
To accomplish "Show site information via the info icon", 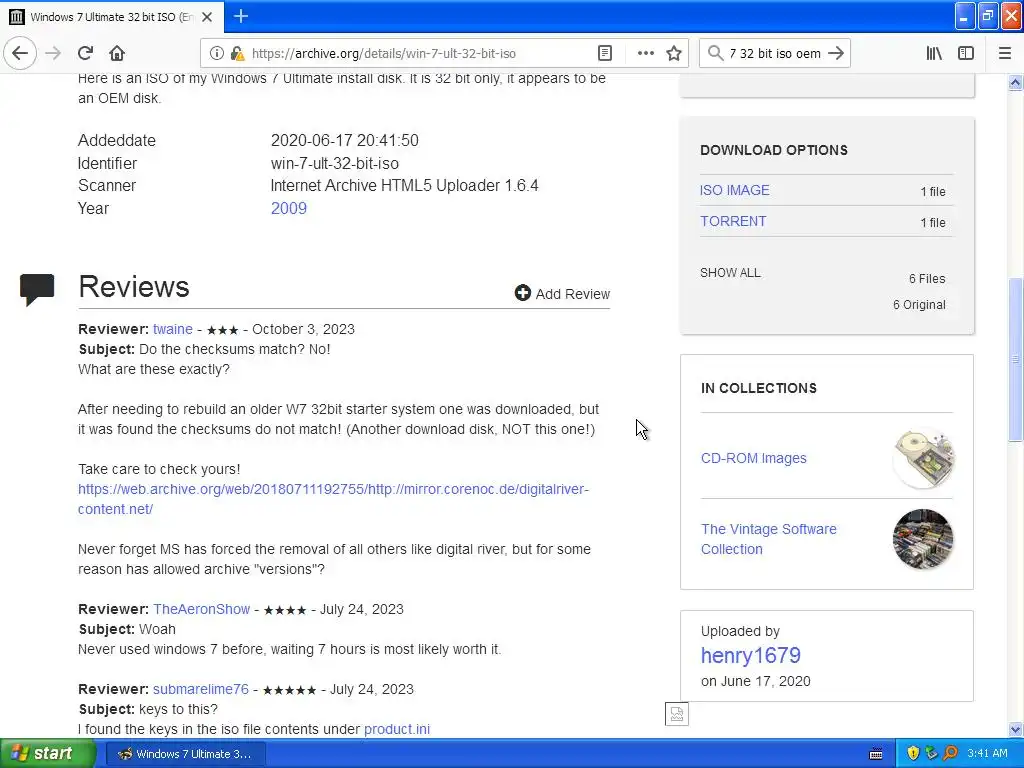I will (217, 54).
